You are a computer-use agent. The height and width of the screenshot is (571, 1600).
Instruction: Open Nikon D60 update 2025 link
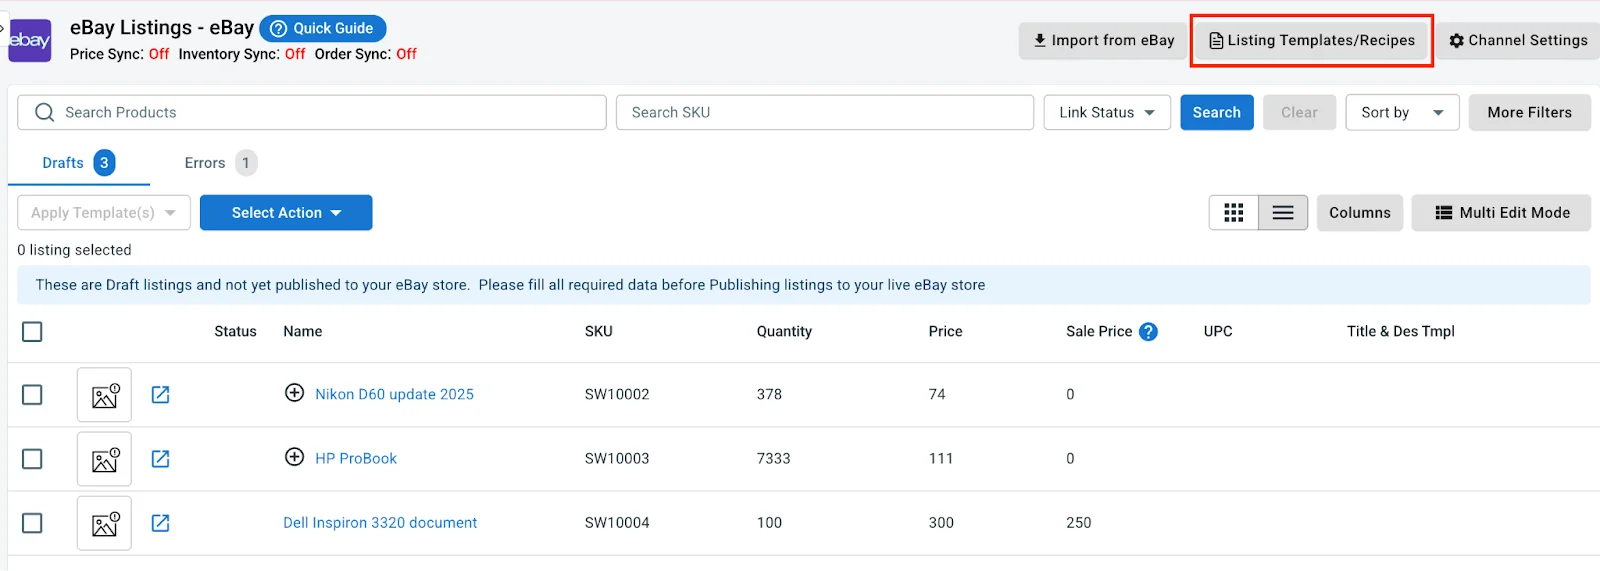point(394,394)
